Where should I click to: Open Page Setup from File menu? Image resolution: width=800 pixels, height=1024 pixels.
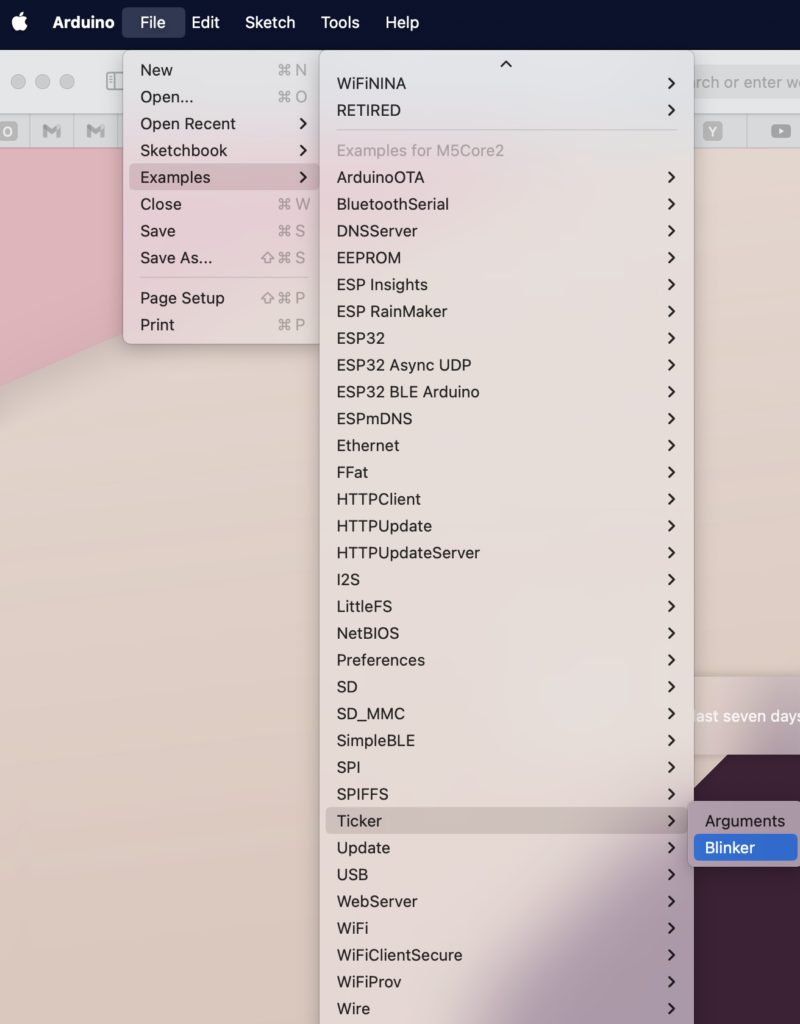223,298
